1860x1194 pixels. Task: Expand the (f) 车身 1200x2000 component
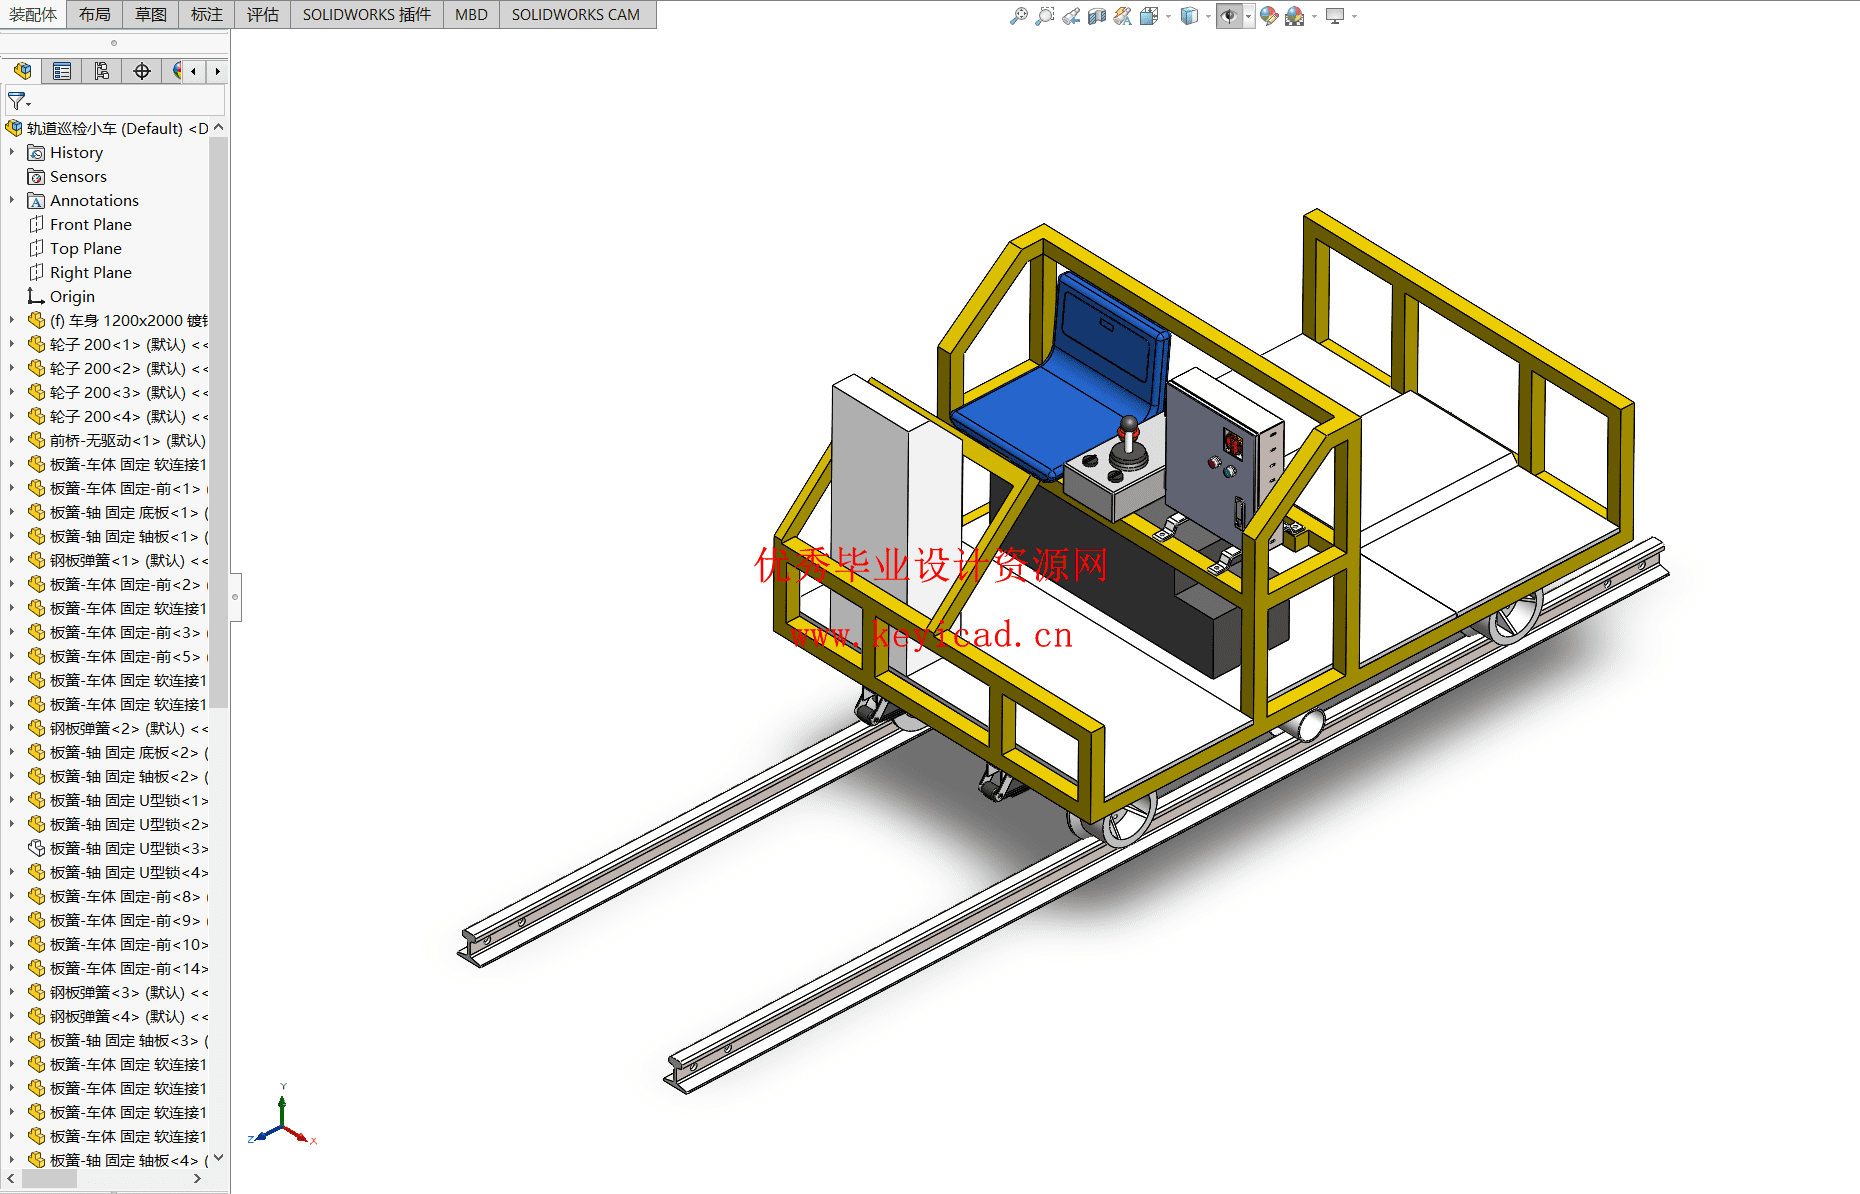12,320
